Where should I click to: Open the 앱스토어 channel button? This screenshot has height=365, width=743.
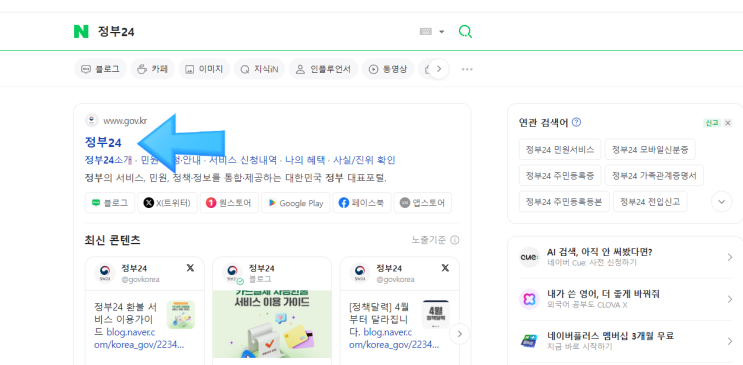tap(423, 203)
